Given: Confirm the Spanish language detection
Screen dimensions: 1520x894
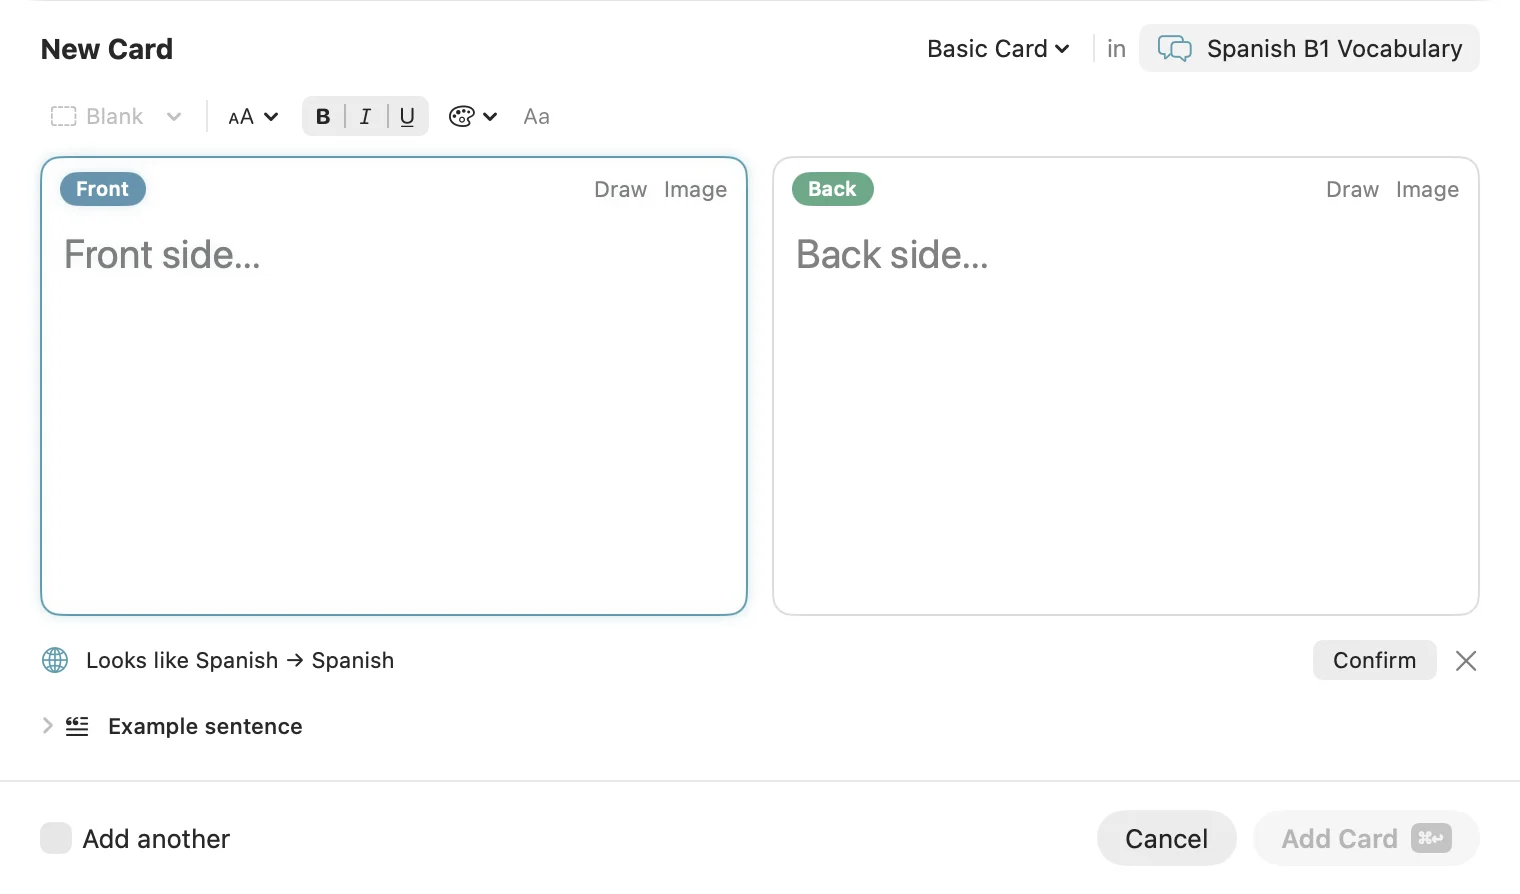Looking at the screenshot, I should point(1374,660).
